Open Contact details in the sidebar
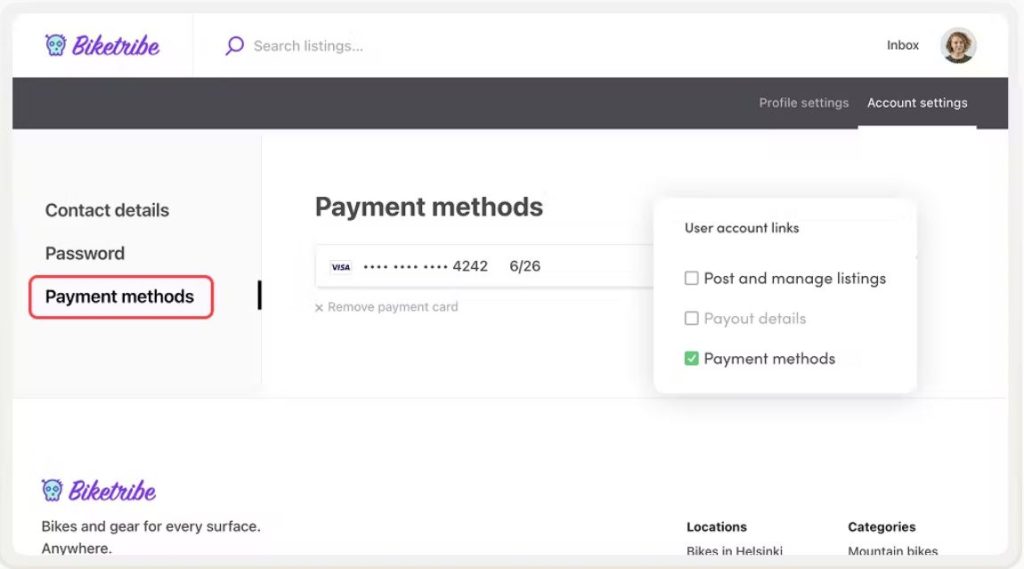 (x=107, y=210)
